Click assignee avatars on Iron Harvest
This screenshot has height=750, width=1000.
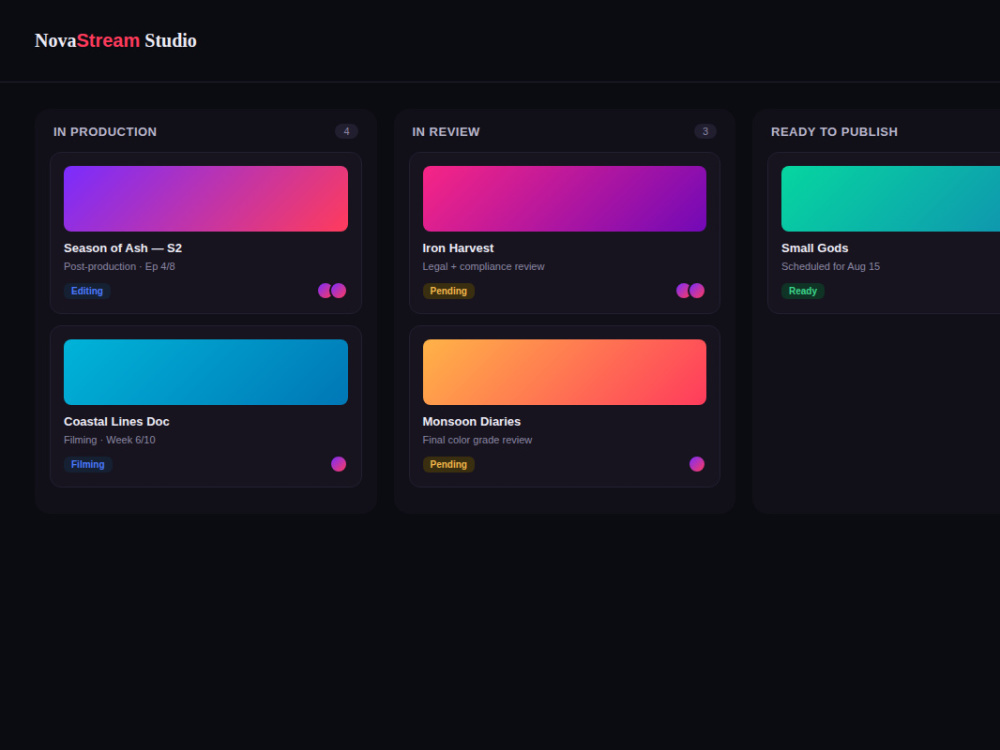[x=691, y=291]
